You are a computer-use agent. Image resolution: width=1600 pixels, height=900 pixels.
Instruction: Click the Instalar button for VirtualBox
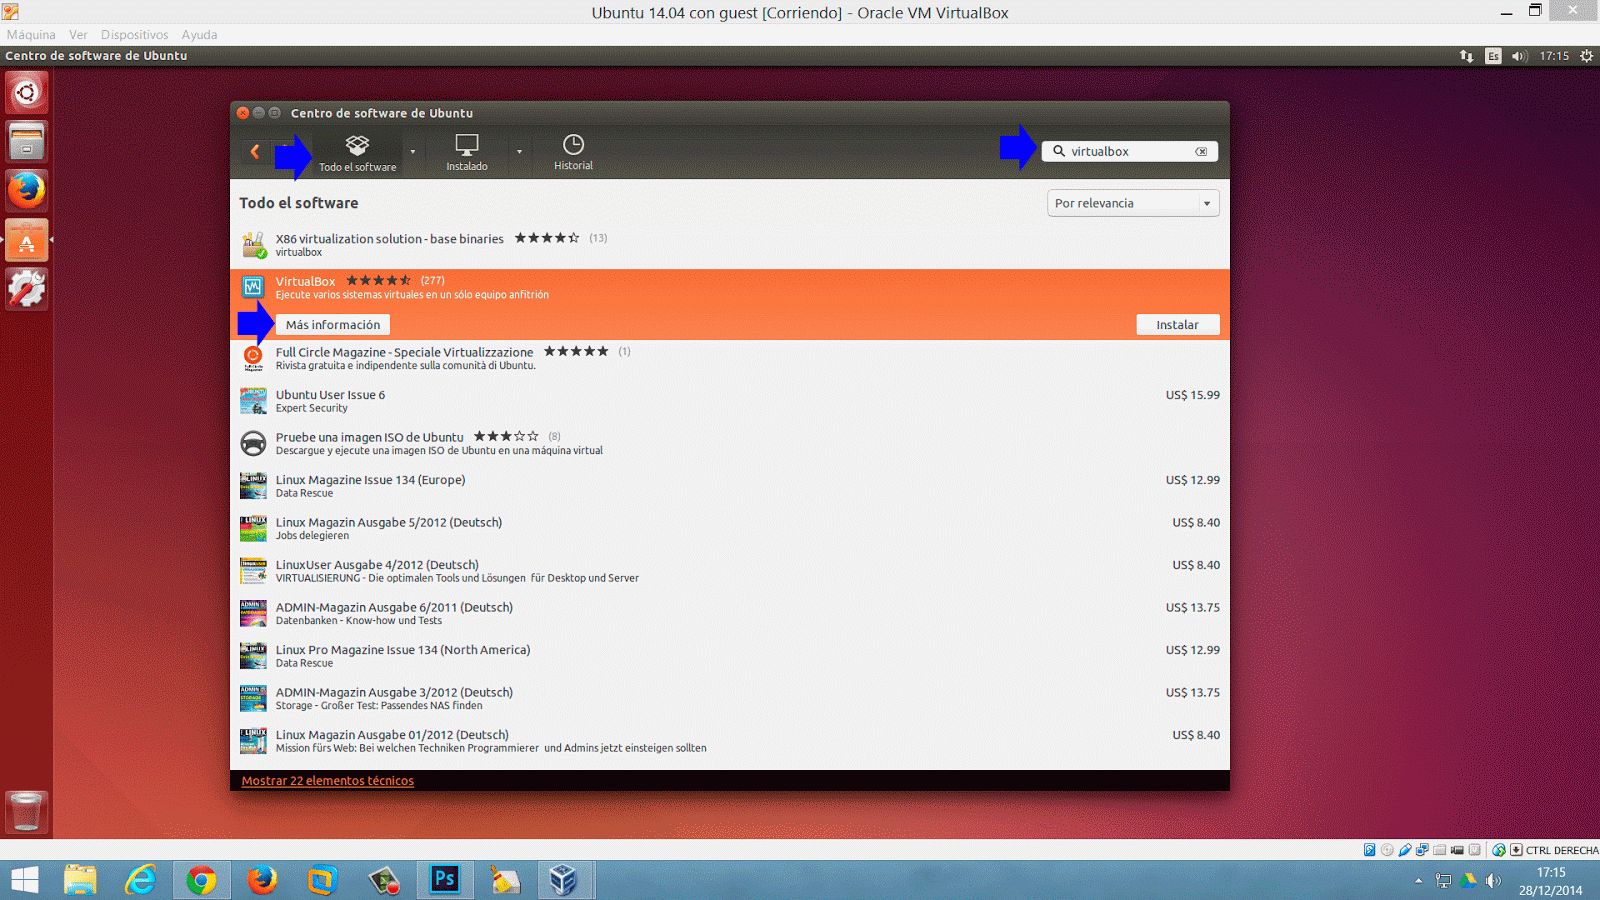[x=1178, y=324]
